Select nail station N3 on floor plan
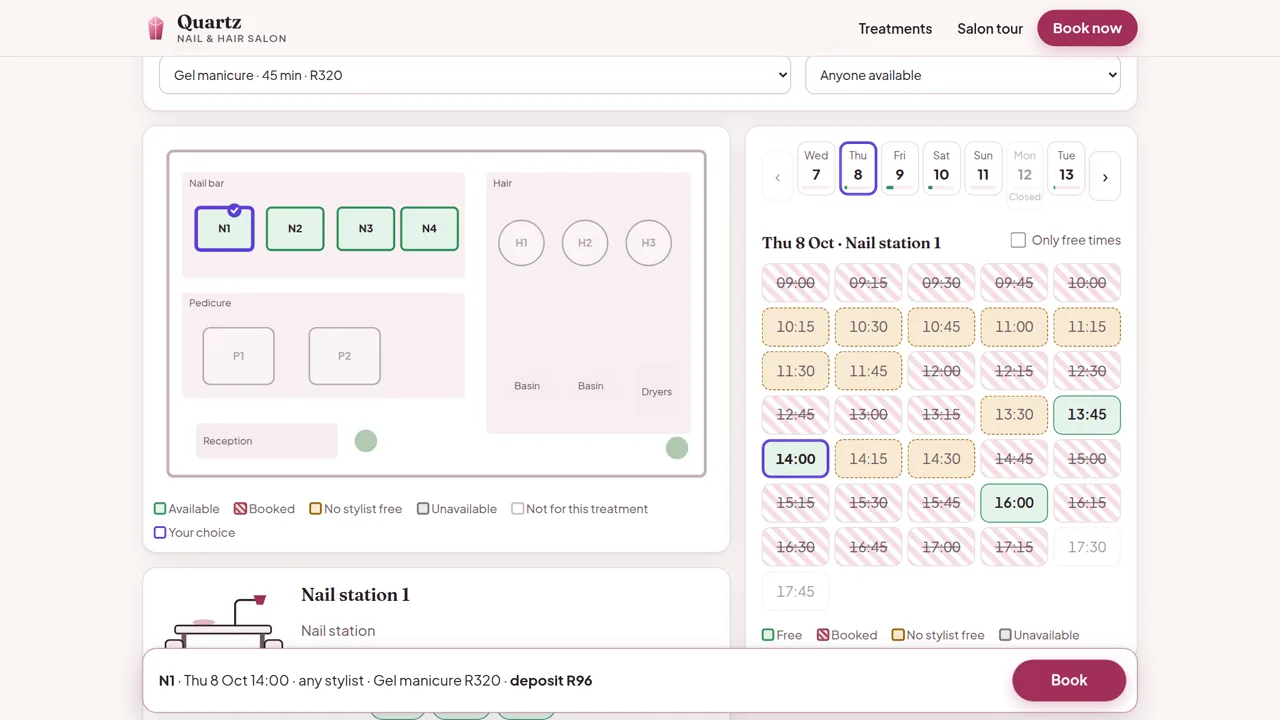Viewport: 1280px width, 720px height. point(366,228)
